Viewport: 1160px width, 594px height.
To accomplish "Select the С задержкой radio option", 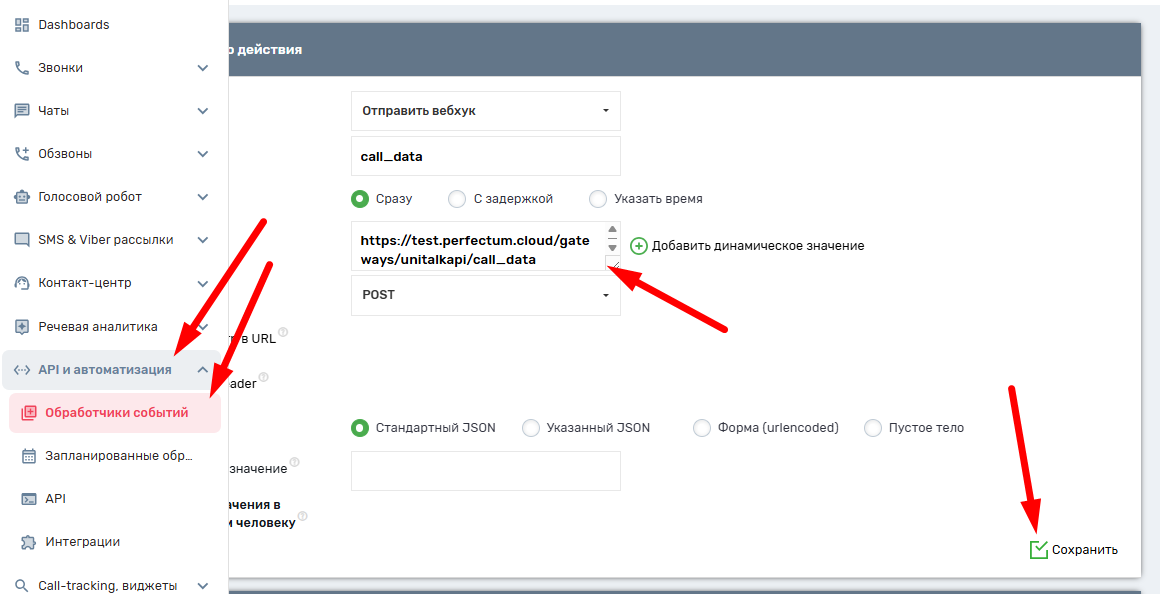I will (x=457, y=199).
